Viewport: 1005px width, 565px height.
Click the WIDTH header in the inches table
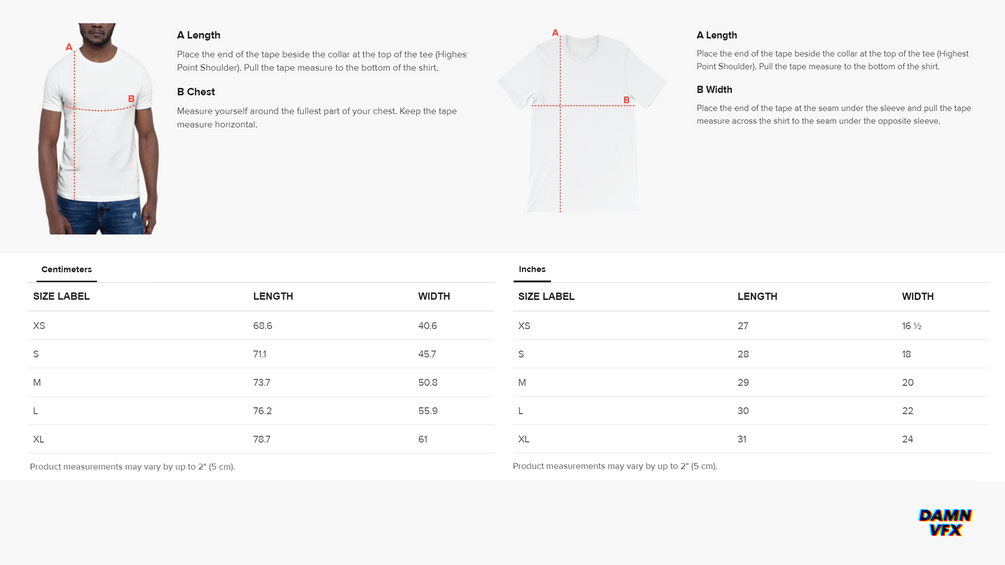917,296
